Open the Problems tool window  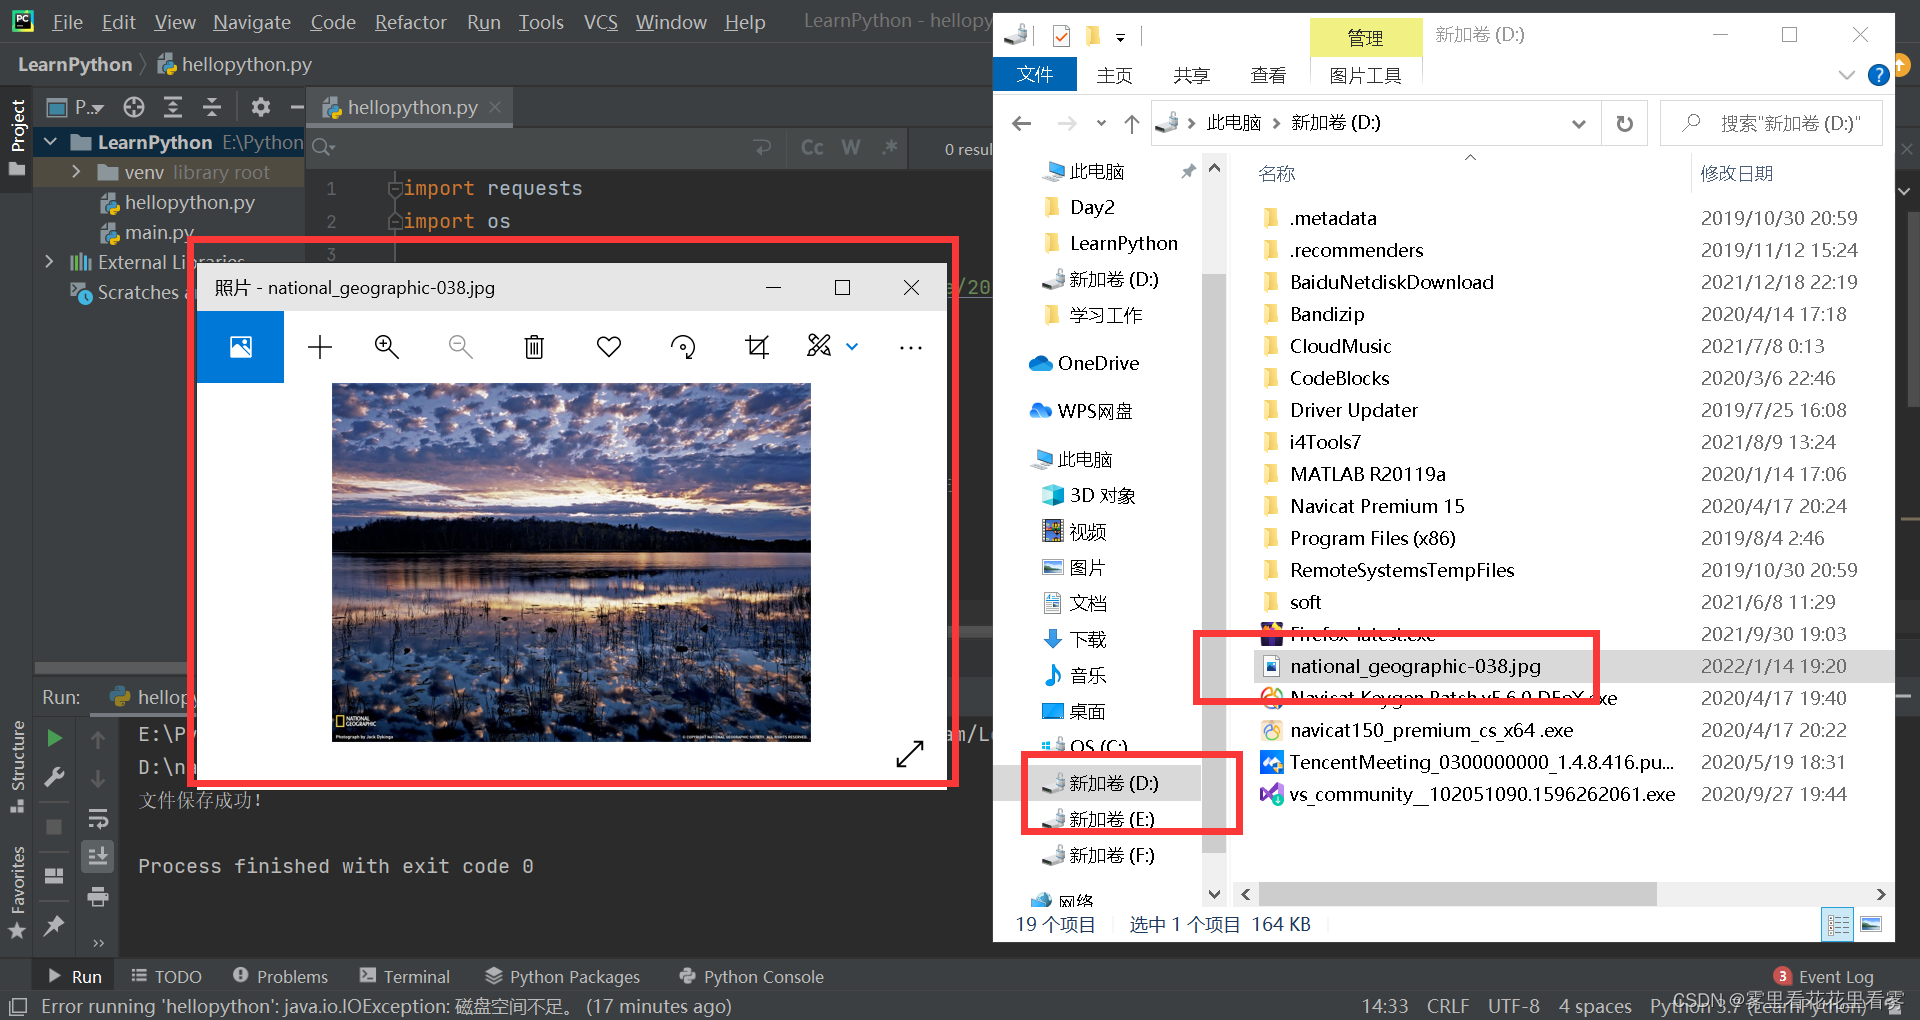[280, 976]
